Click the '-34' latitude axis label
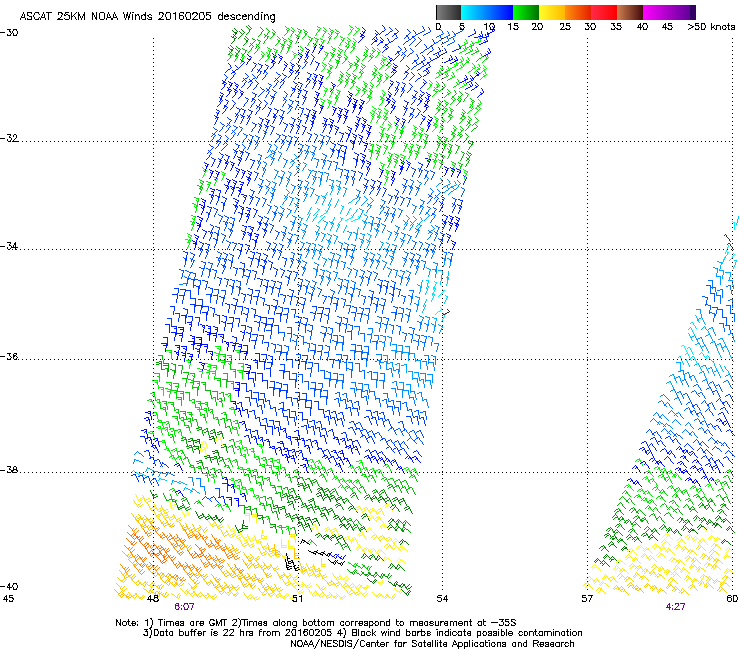 tap(9, 246)
